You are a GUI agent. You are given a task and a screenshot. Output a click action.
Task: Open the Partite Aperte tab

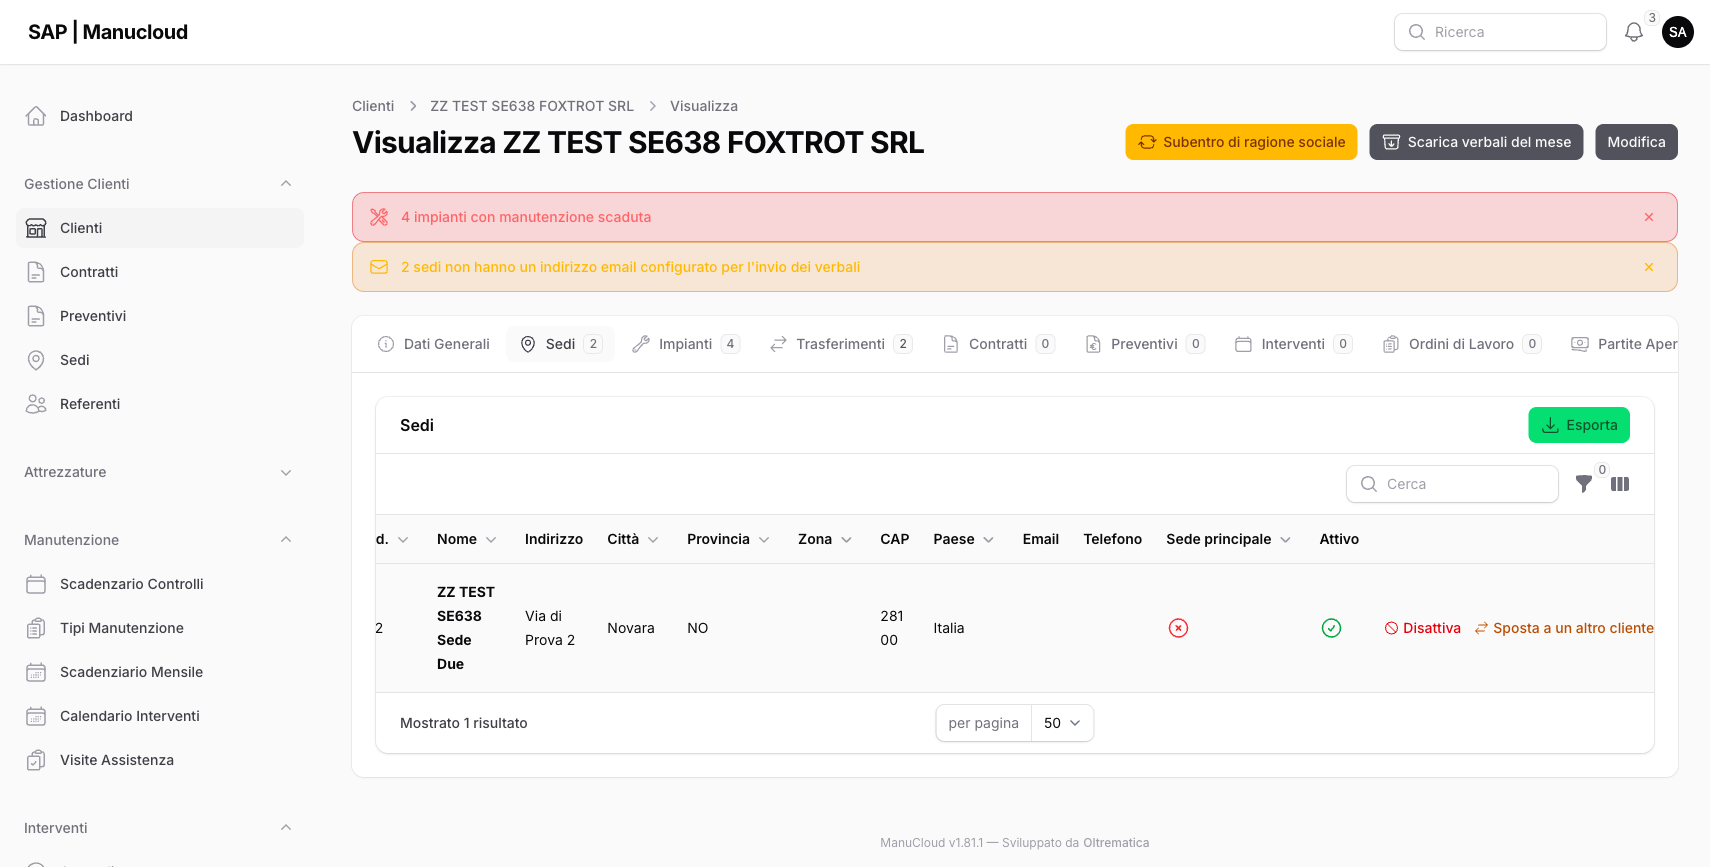[1624, 344]
